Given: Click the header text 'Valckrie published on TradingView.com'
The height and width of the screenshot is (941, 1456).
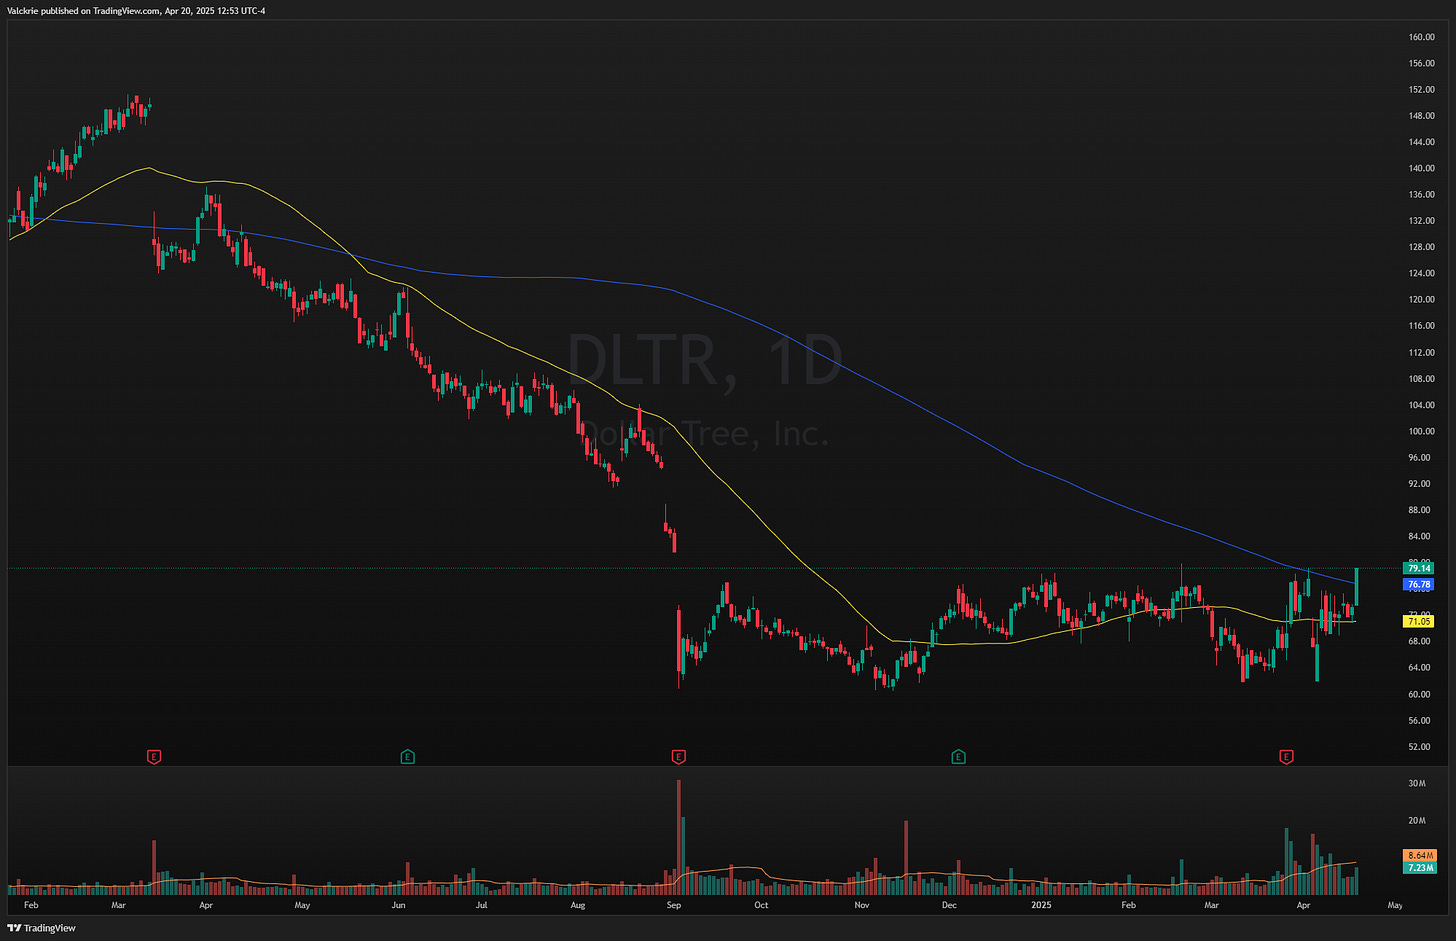Looking at the screenshot, I should [x=83, y=11].
